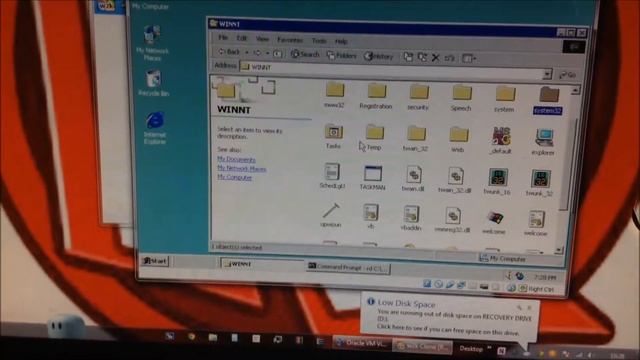640x360 pixels.
Task: Open the security folder
Action: 418,97
